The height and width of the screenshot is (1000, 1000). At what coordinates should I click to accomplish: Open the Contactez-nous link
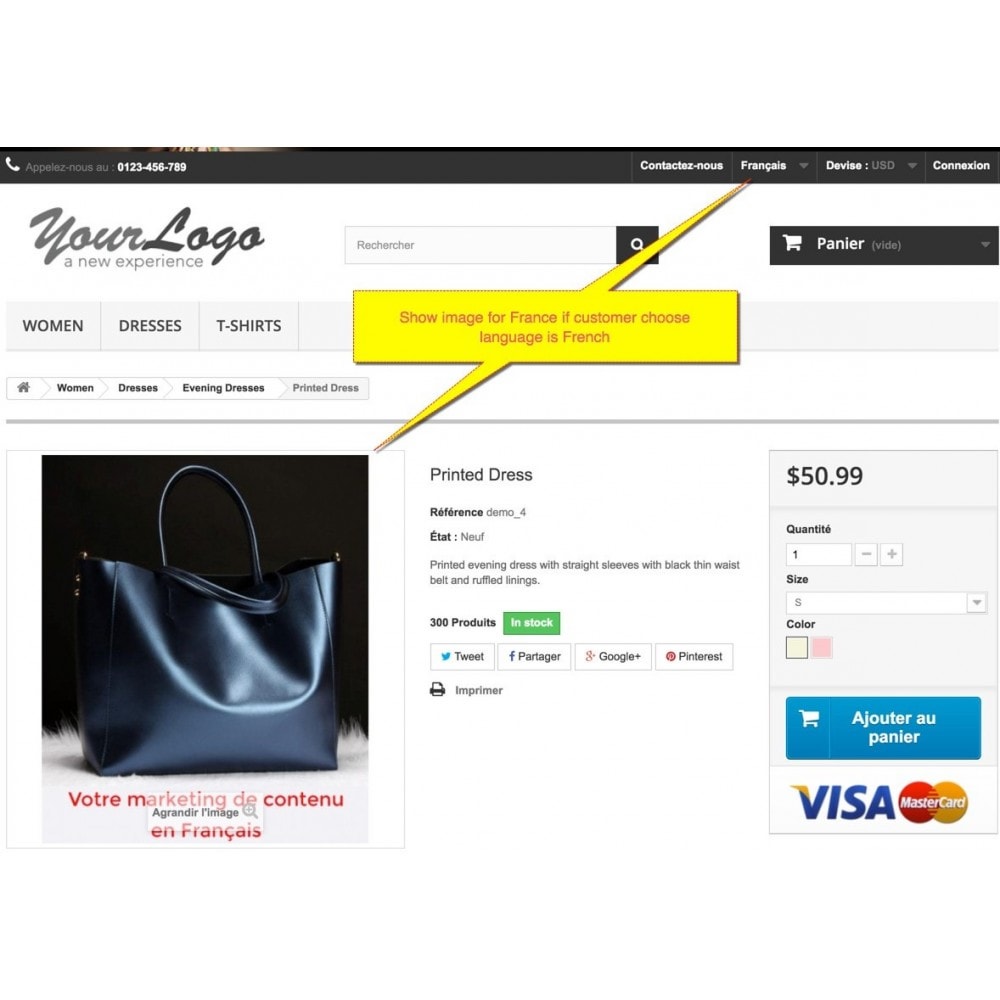click(x=681, y=166)
